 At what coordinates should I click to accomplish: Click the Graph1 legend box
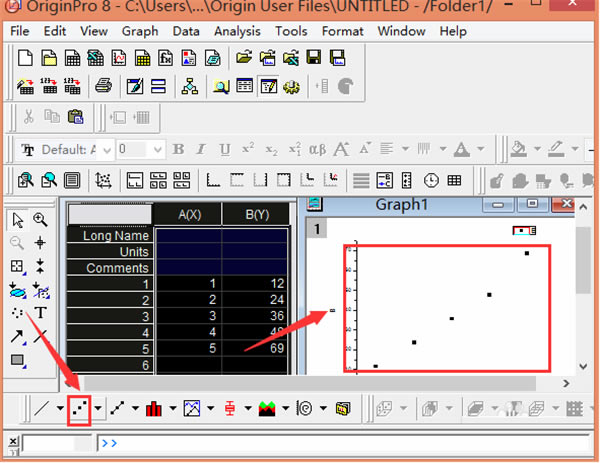point(524,230)
